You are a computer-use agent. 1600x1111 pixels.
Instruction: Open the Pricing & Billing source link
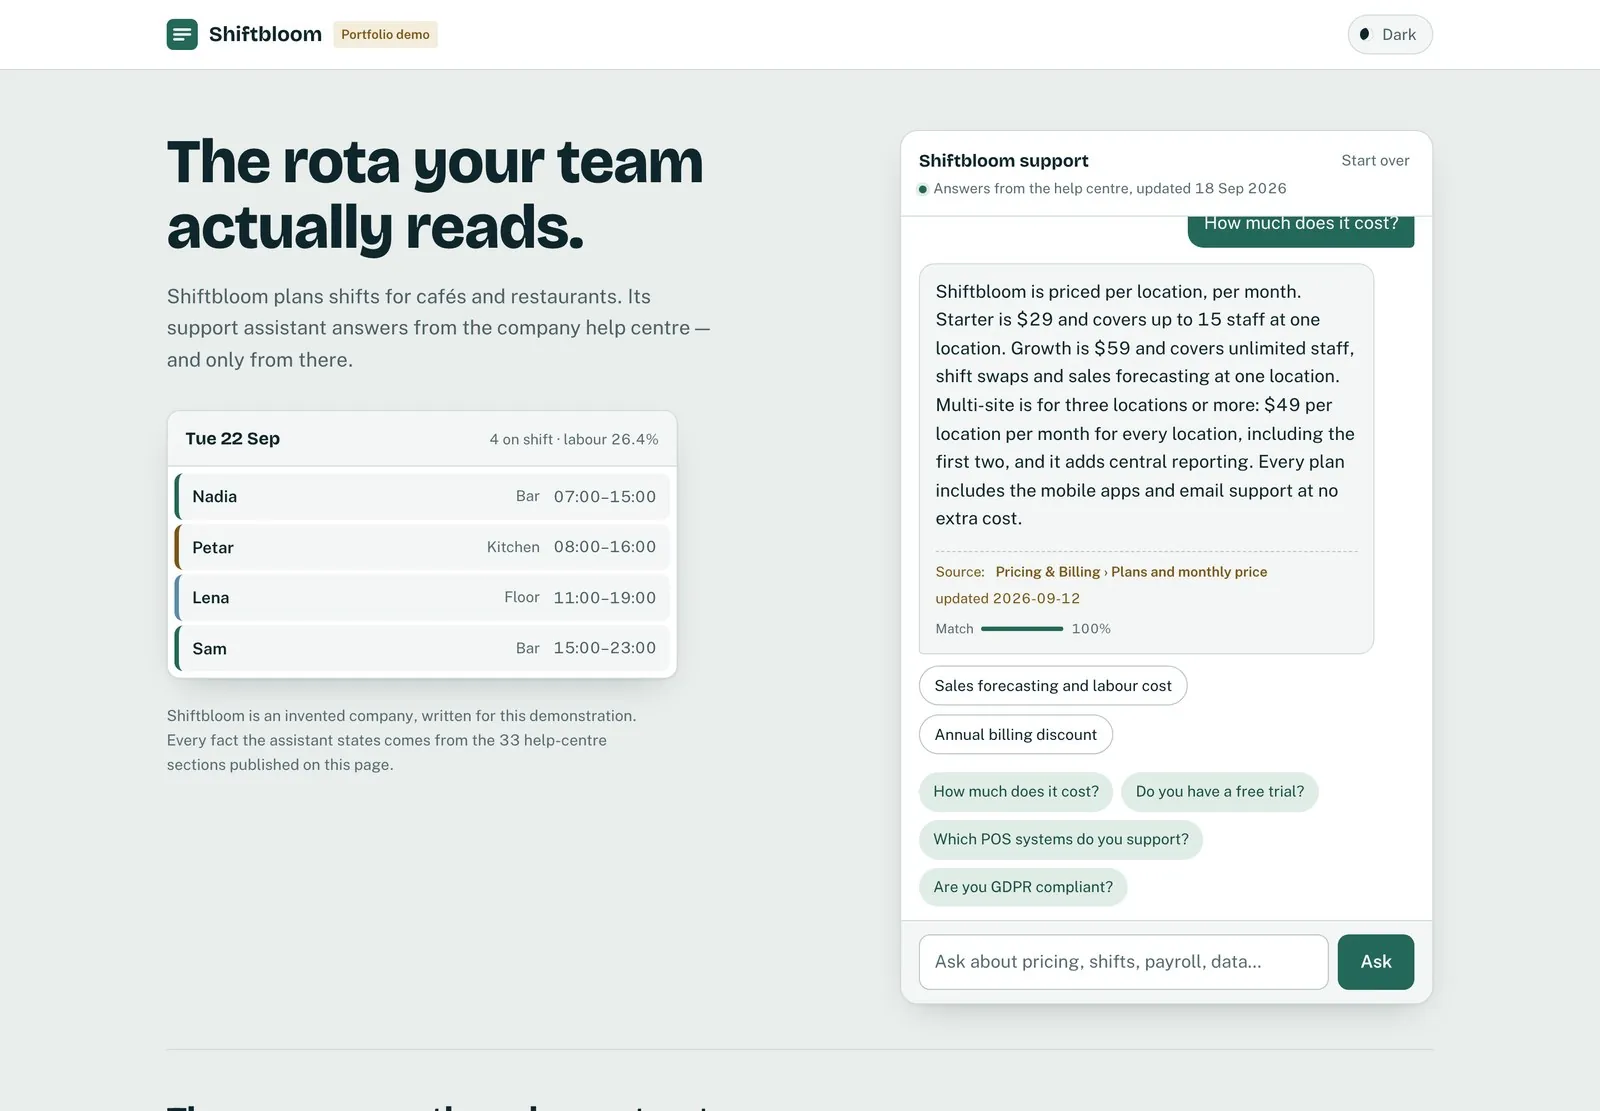click(x=1131, y=572)
